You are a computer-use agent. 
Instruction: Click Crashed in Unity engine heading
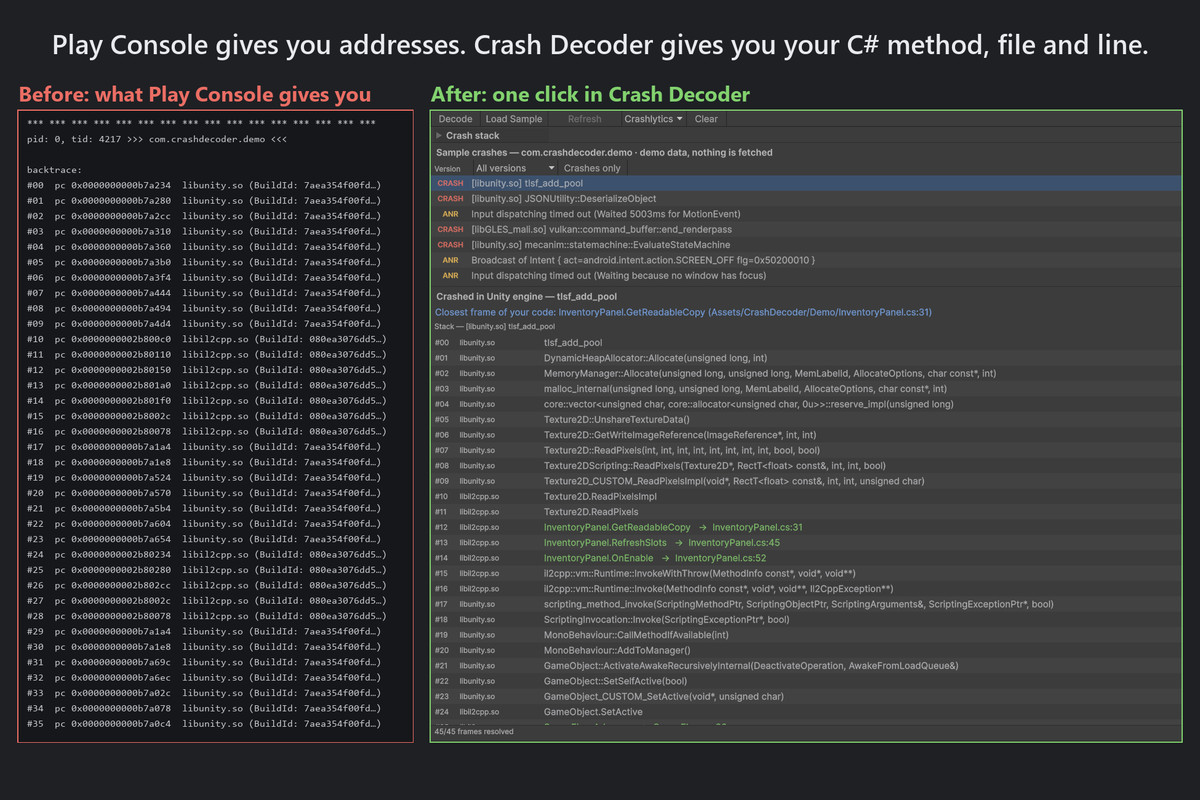(526, 297)
